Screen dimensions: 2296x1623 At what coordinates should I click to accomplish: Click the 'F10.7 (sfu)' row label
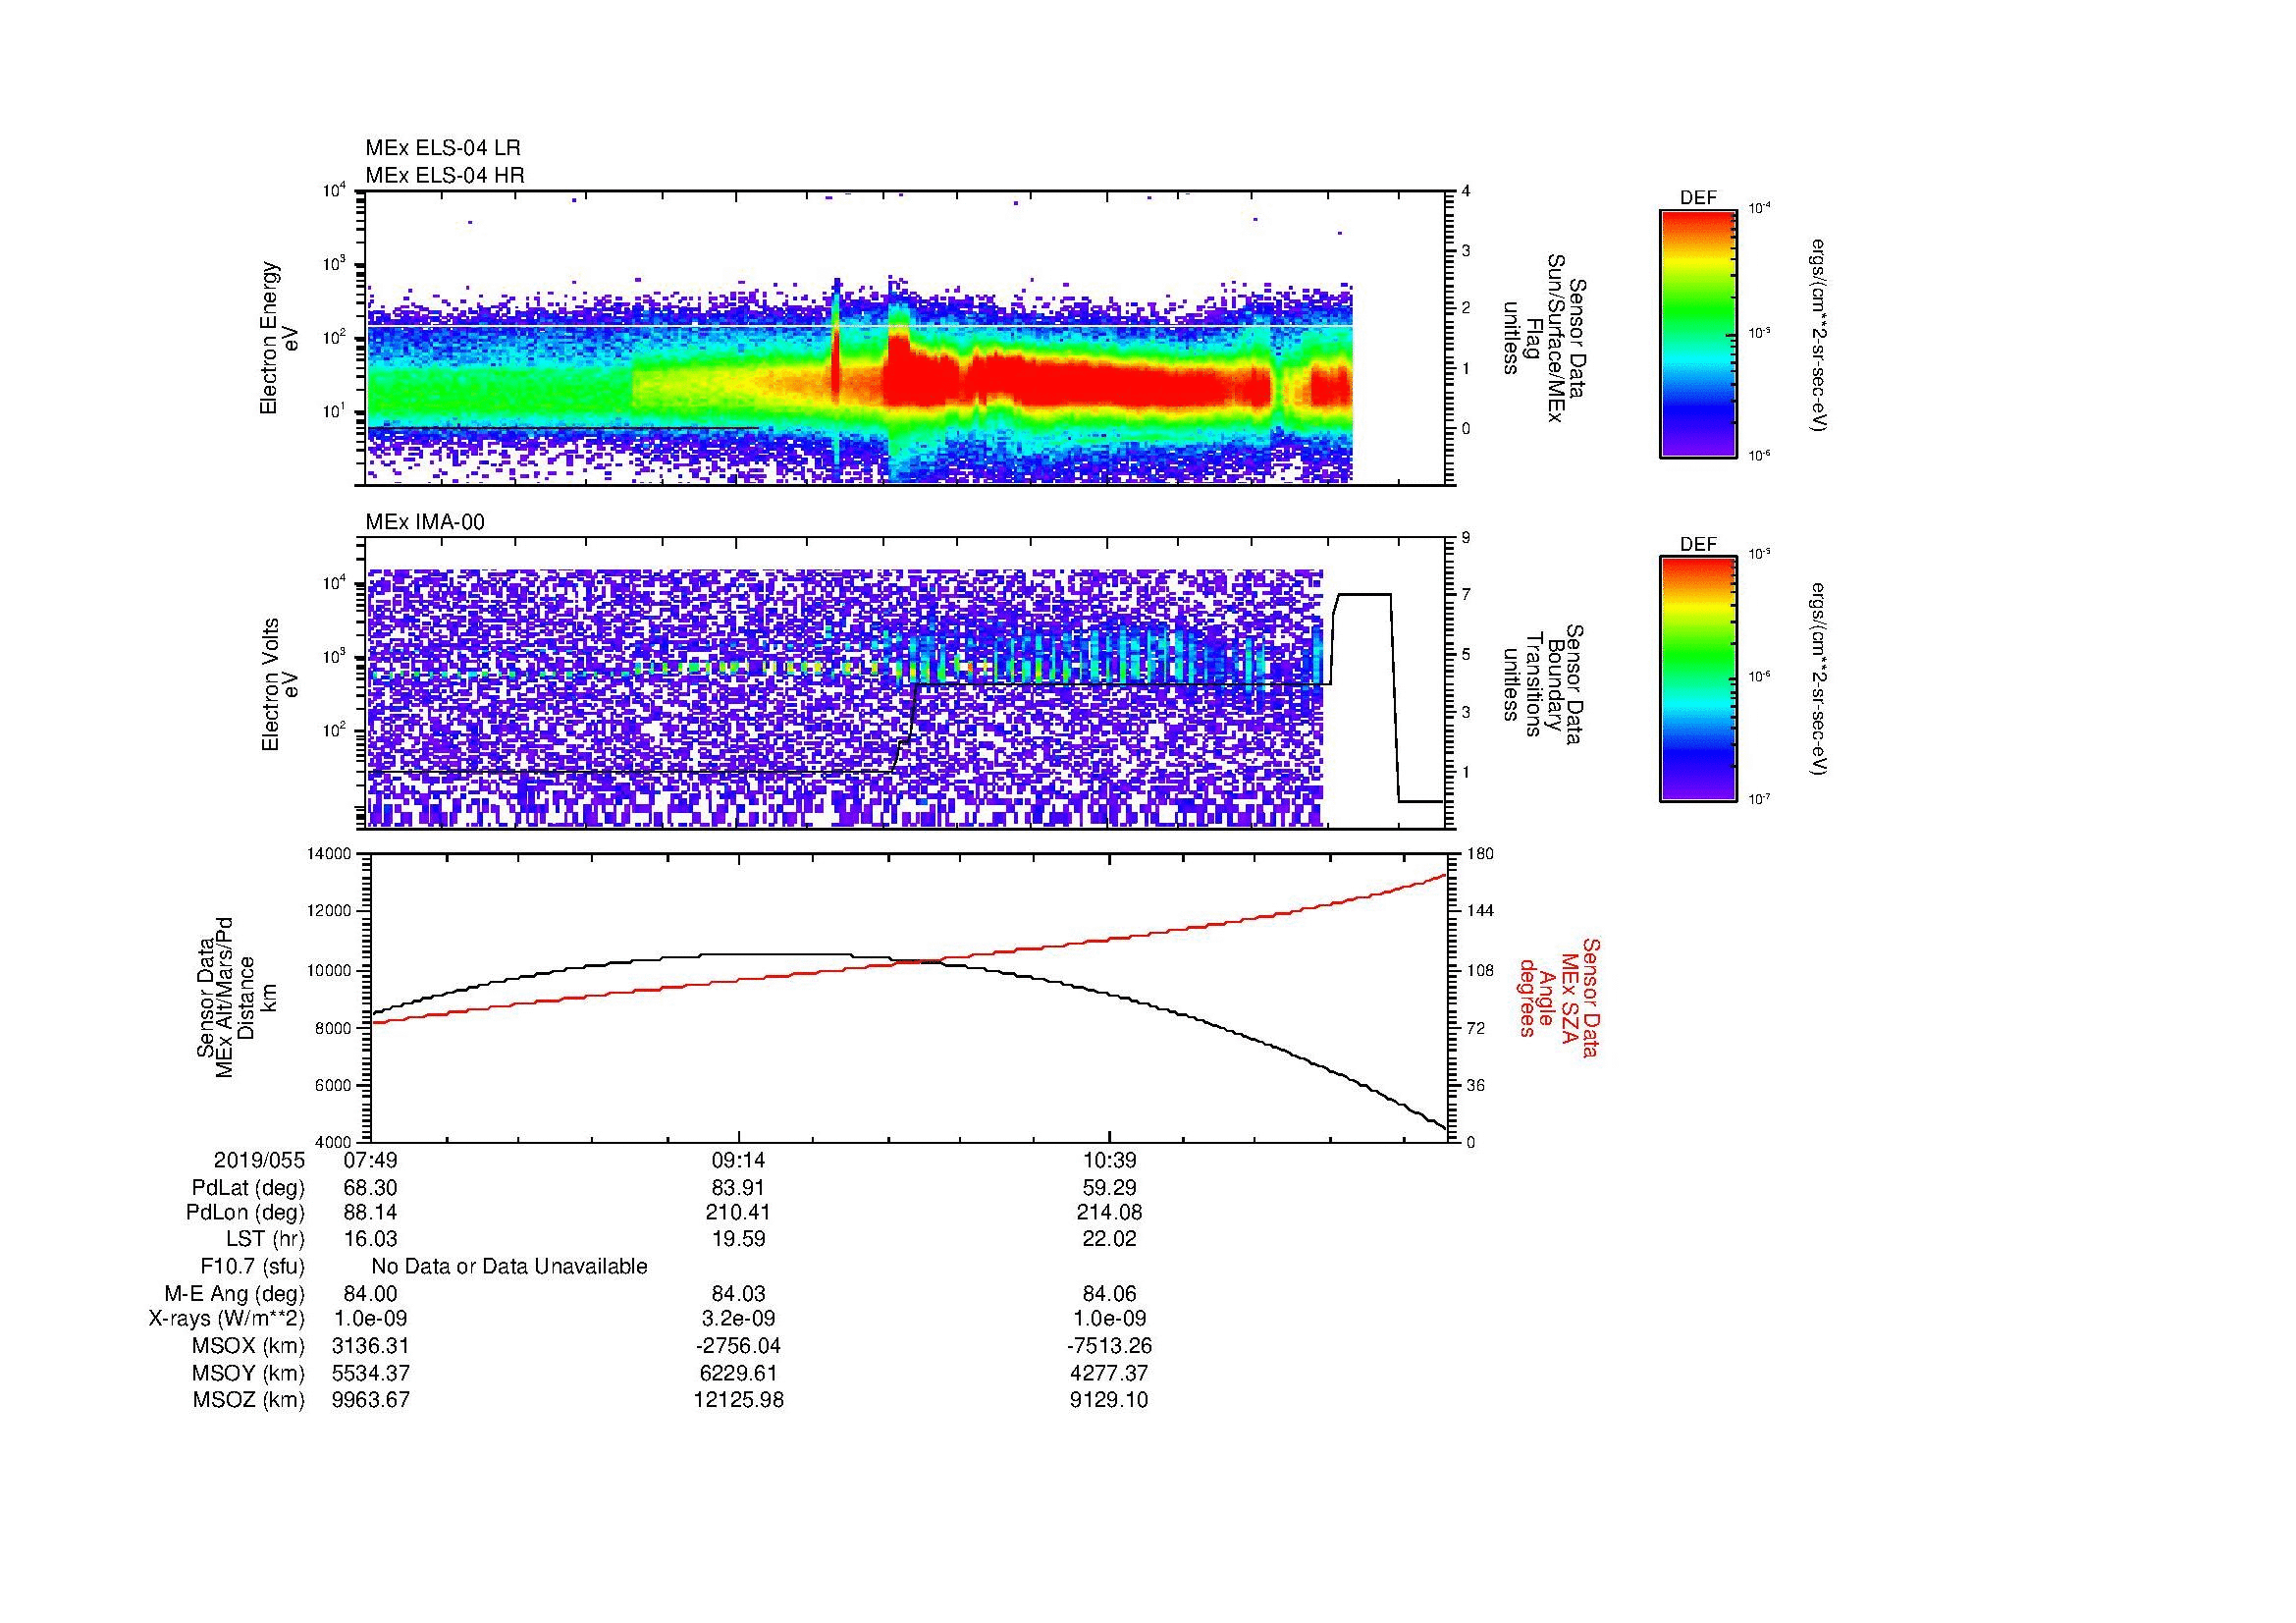point(252,1267)
